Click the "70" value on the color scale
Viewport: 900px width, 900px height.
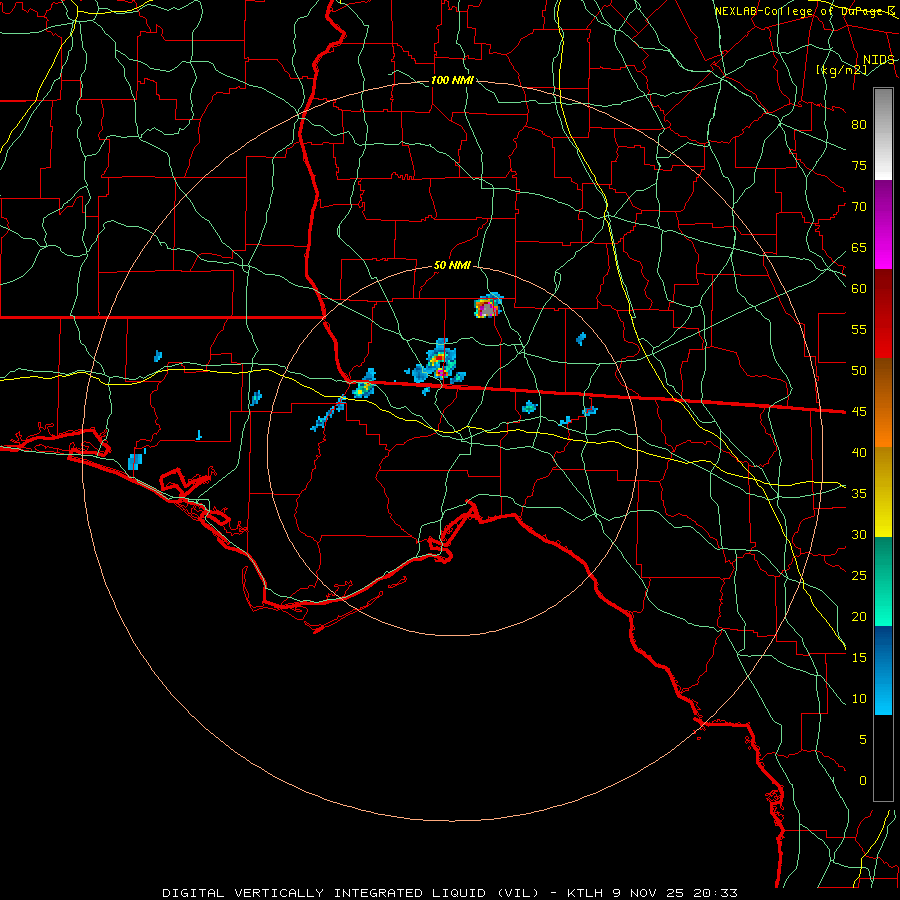click(x=859, y=207)
